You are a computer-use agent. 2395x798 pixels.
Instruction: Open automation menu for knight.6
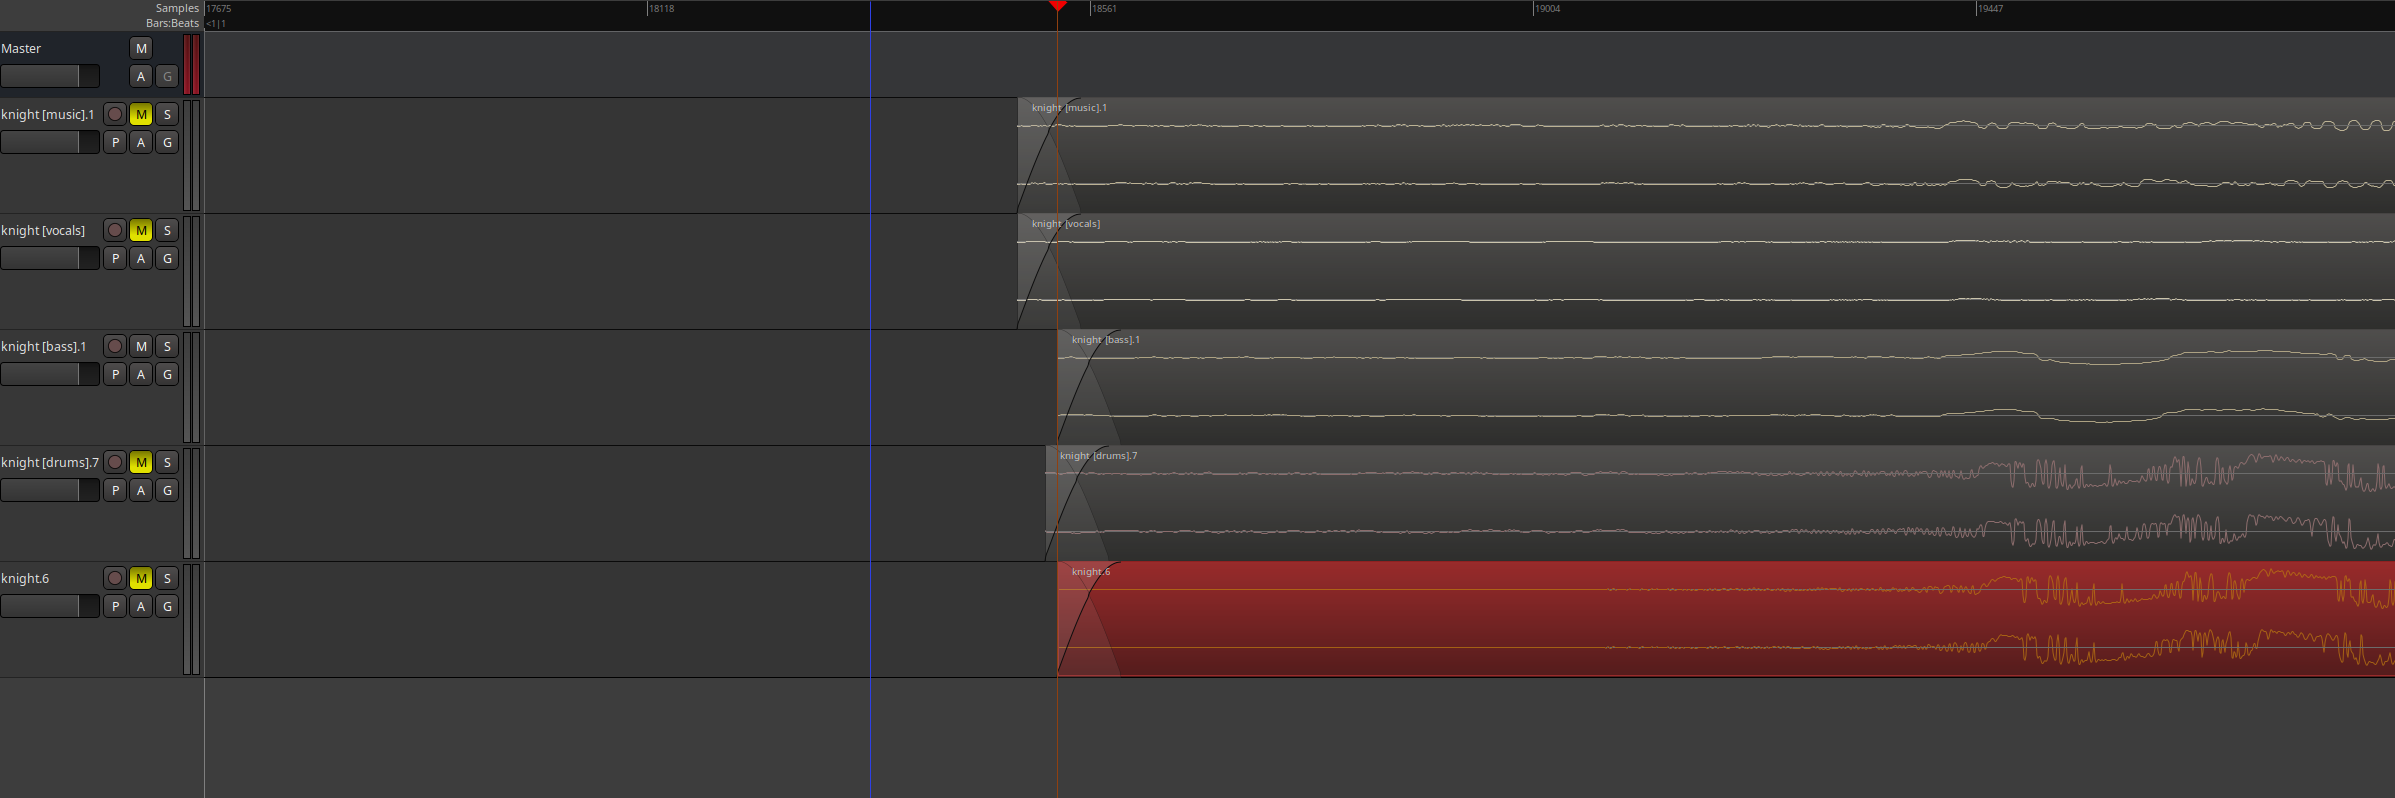coord(141,606)
